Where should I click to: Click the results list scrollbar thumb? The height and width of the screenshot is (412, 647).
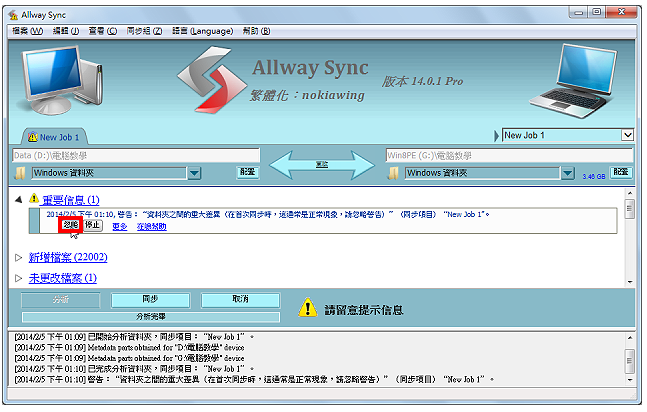click(629, 209)
